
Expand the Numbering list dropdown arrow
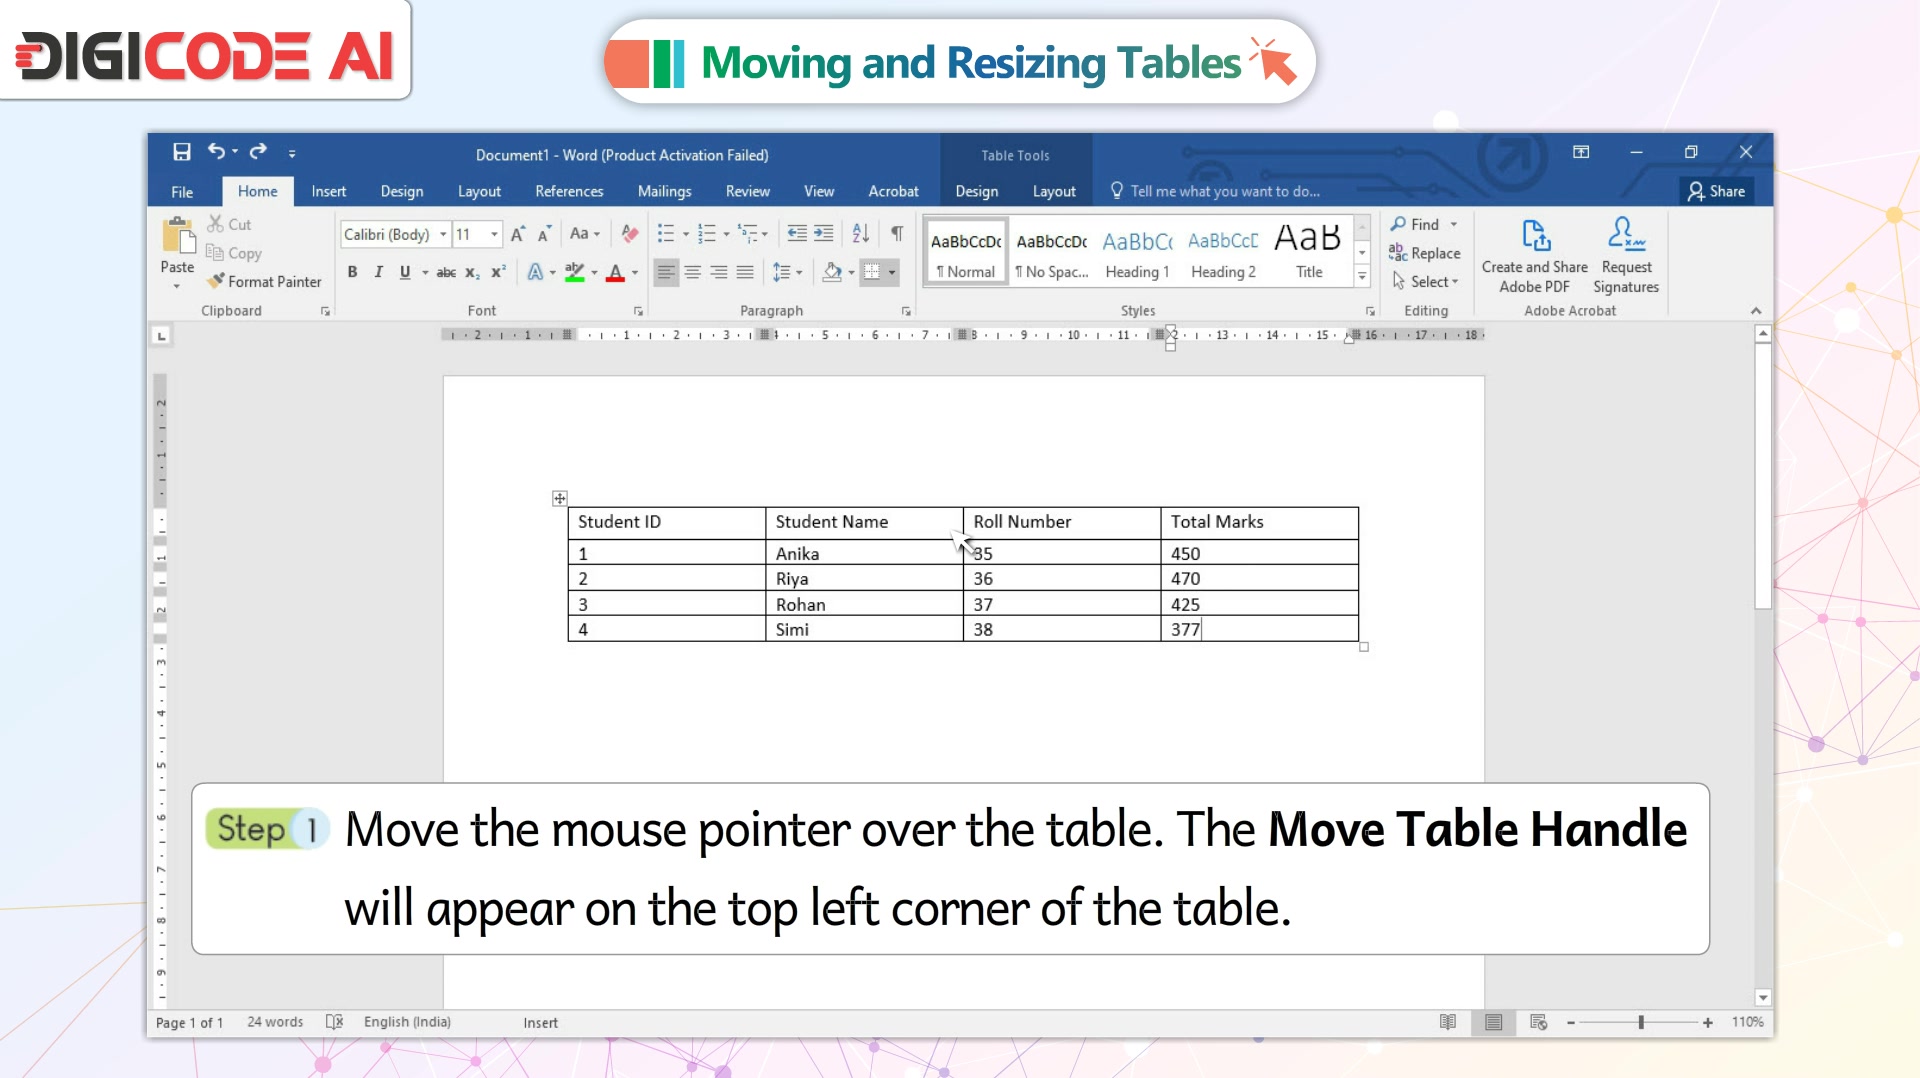click(727, 235)
